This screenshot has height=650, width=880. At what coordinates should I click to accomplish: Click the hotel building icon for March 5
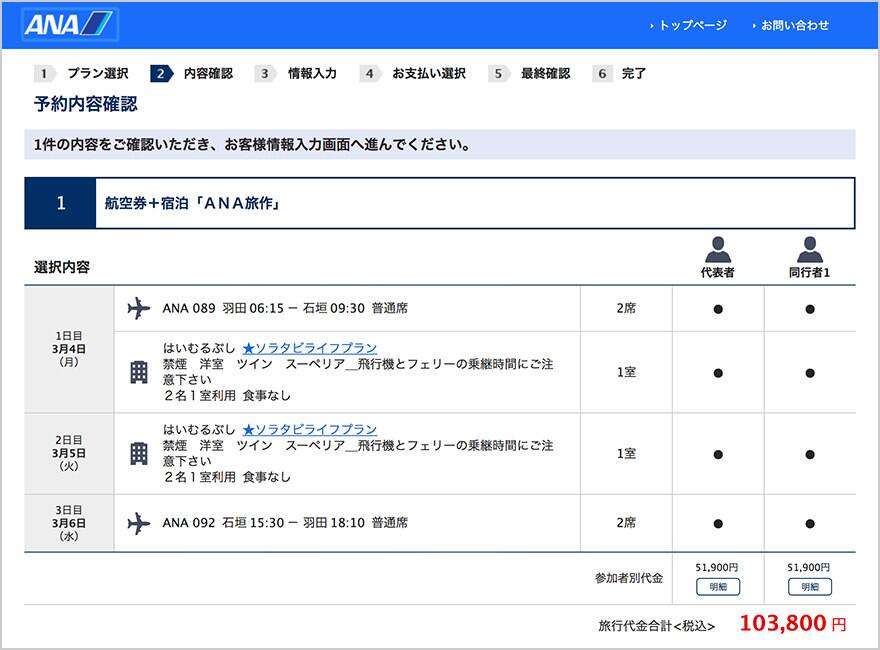139,453
